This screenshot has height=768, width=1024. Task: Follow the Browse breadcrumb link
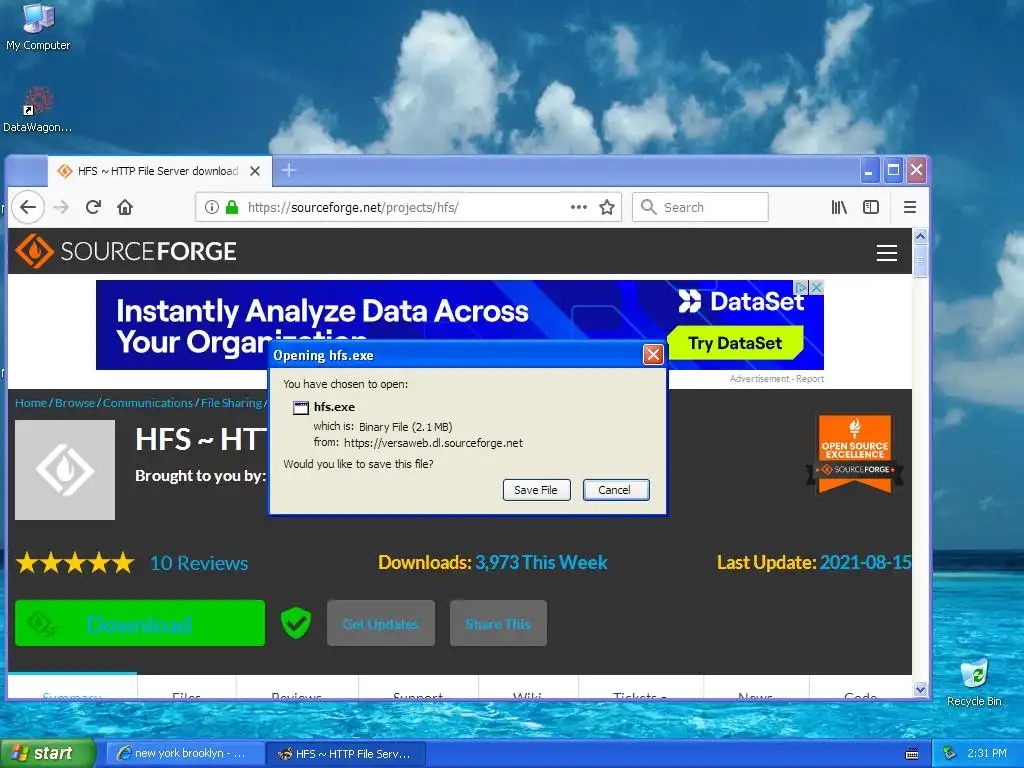coord(74,403)
